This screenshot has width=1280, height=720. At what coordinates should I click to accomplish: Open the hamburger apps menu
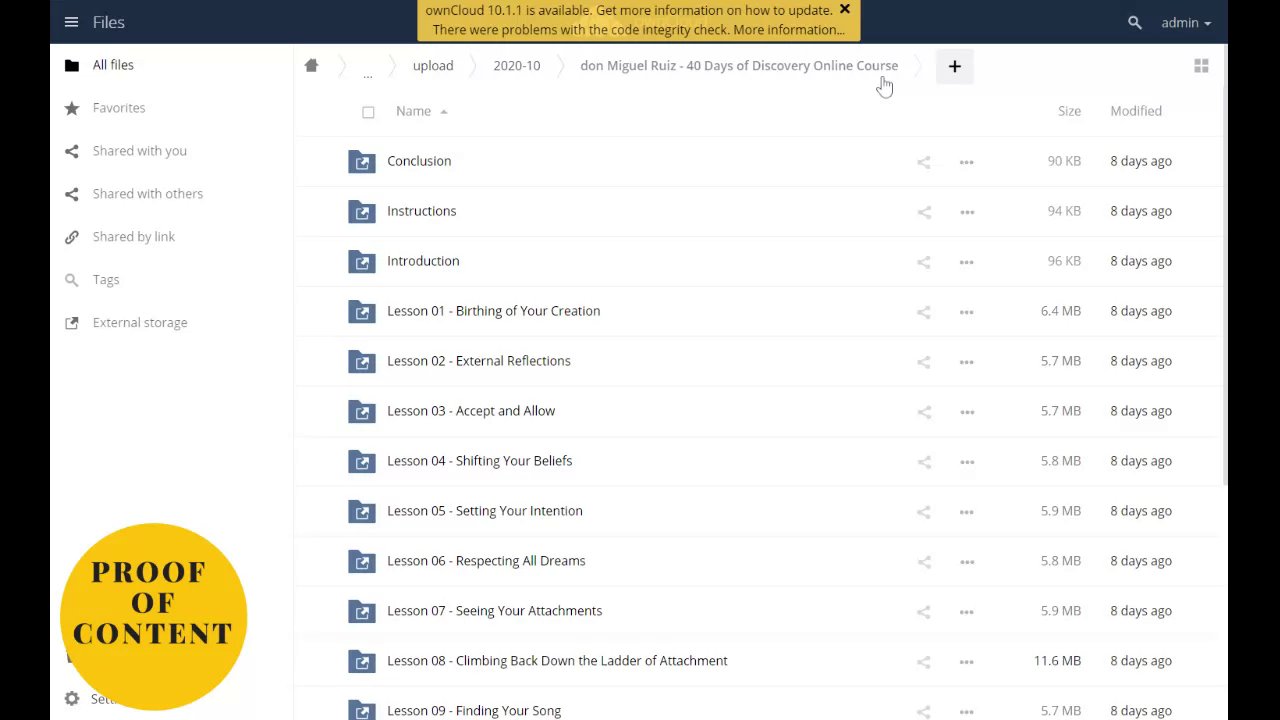[71, 22]
